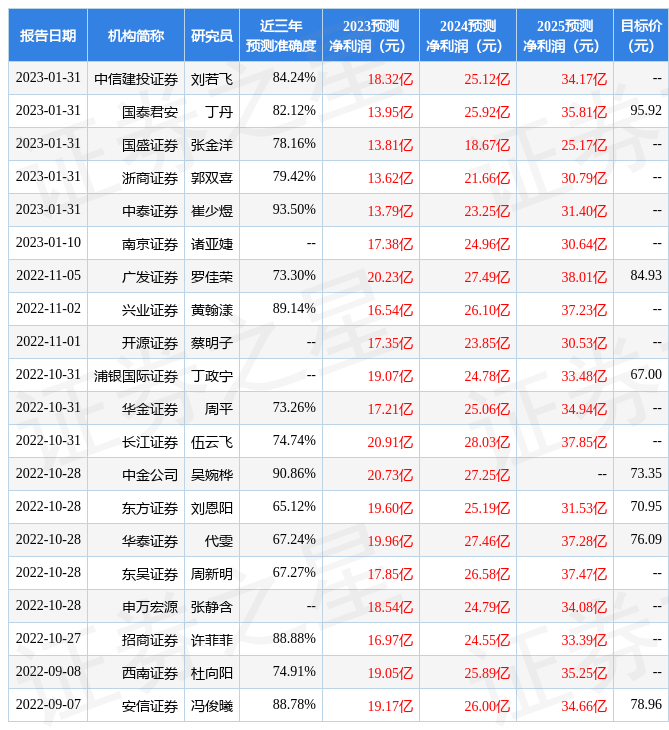
Task: Click target price 76.09
Action: point(646,540)
